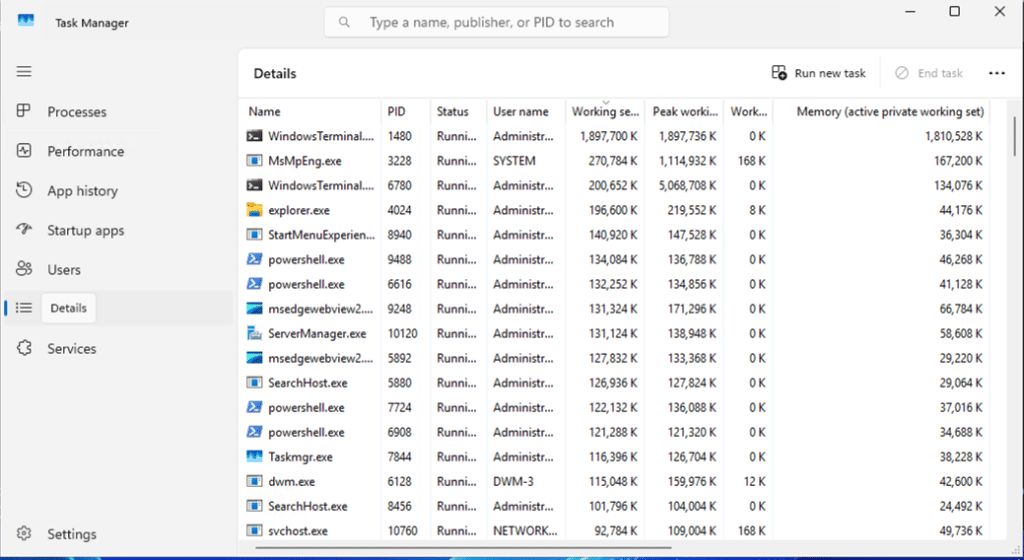
Task: Click the Taskmgr.exe process icon
Action: (254, 456)
